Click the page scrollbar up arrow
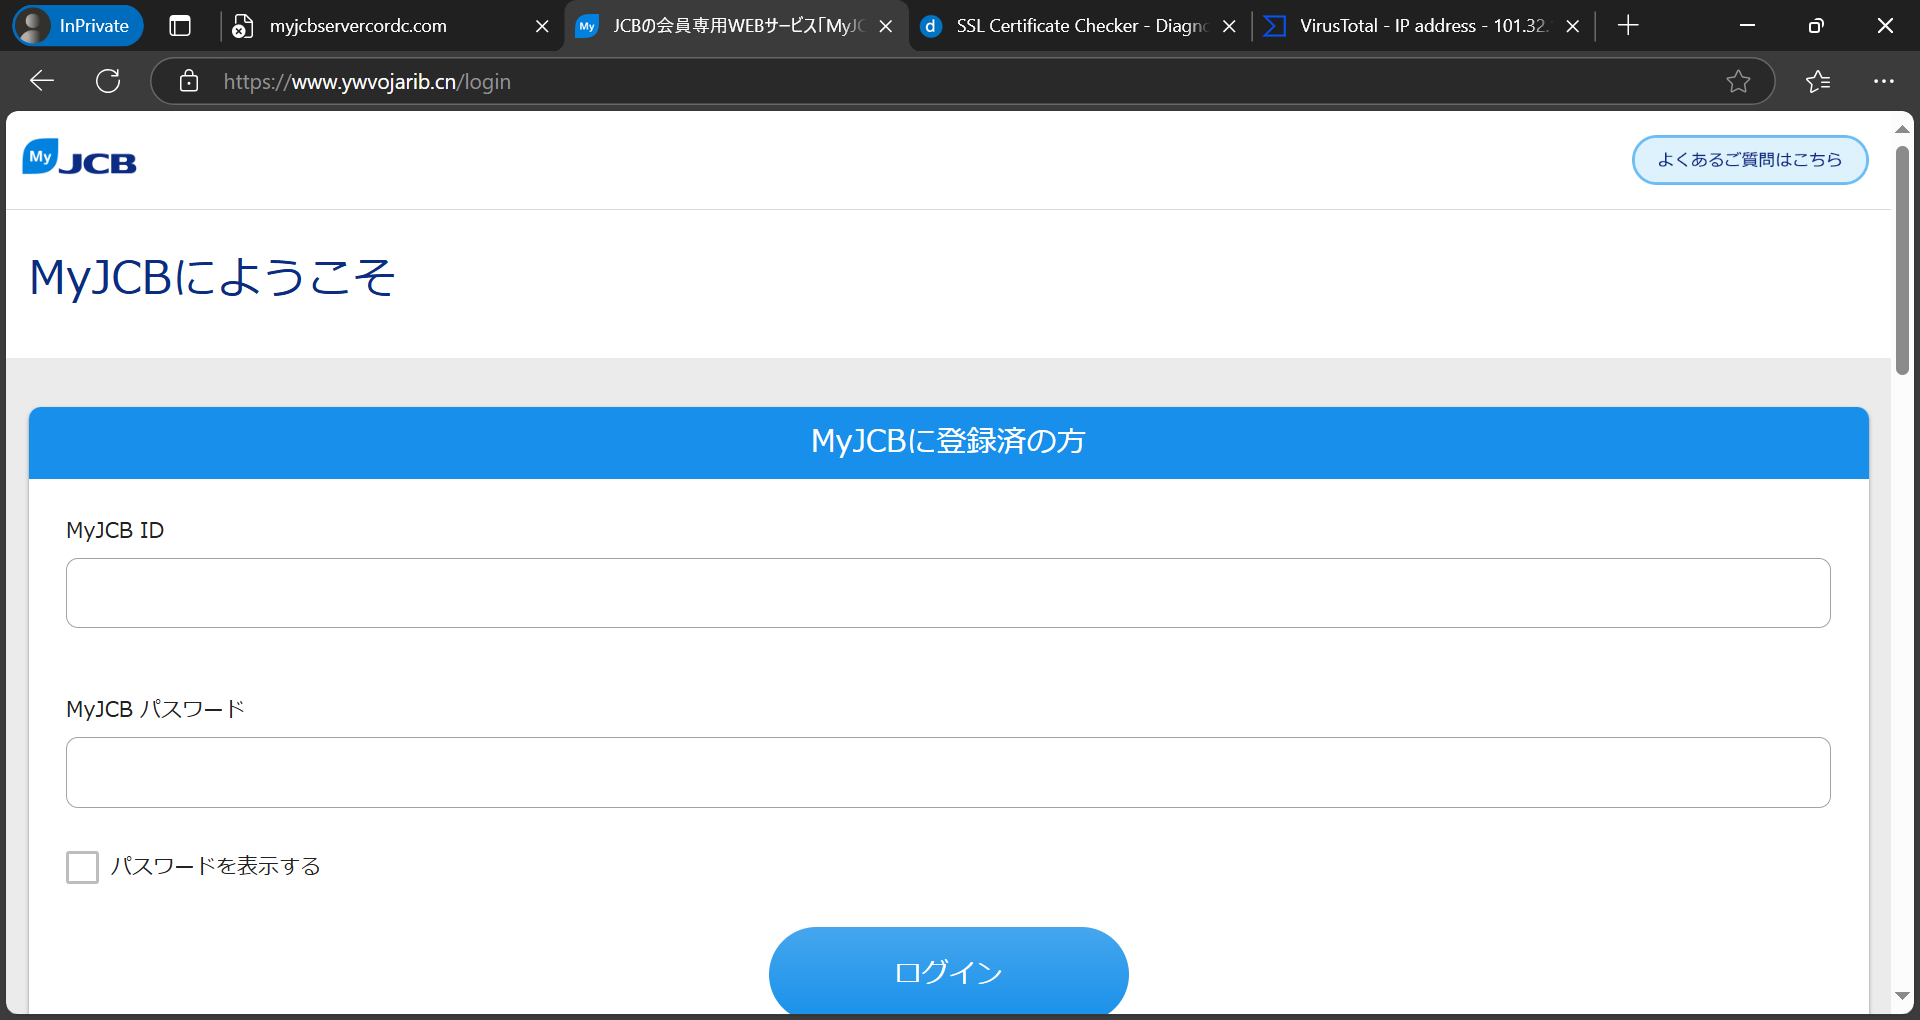This screenshot has height=1020, width=1920. coord(1902,129)
